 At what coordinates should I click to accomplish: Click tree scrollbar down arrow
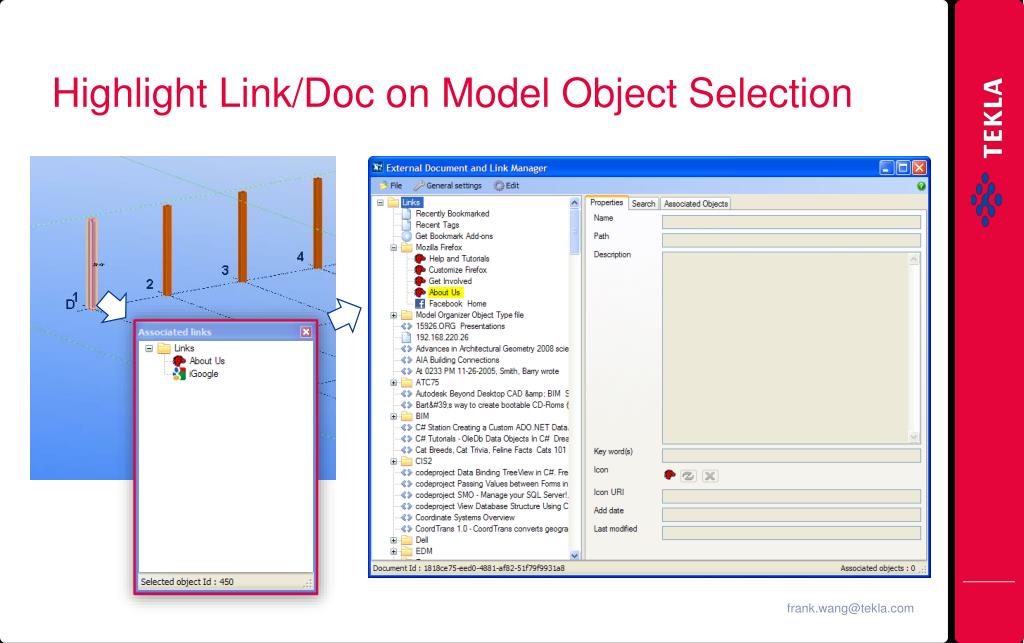pyautogui.click(x=575, y=555)
